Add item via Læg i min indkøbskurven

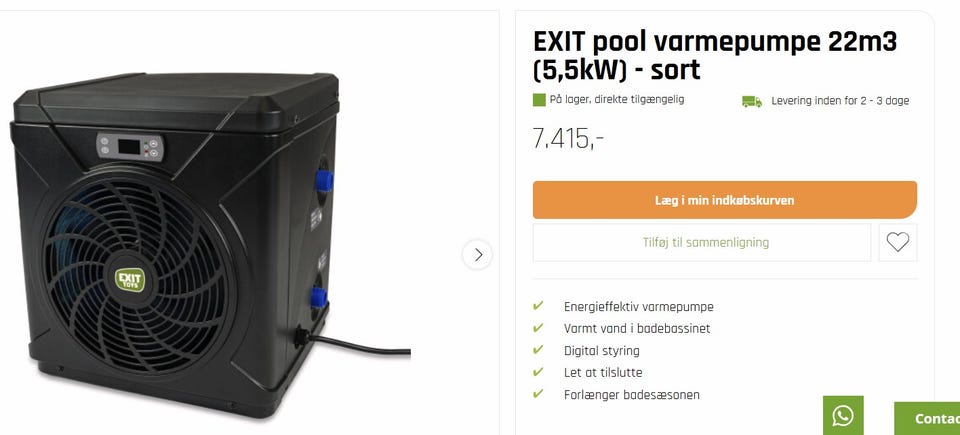click(725, 200)
